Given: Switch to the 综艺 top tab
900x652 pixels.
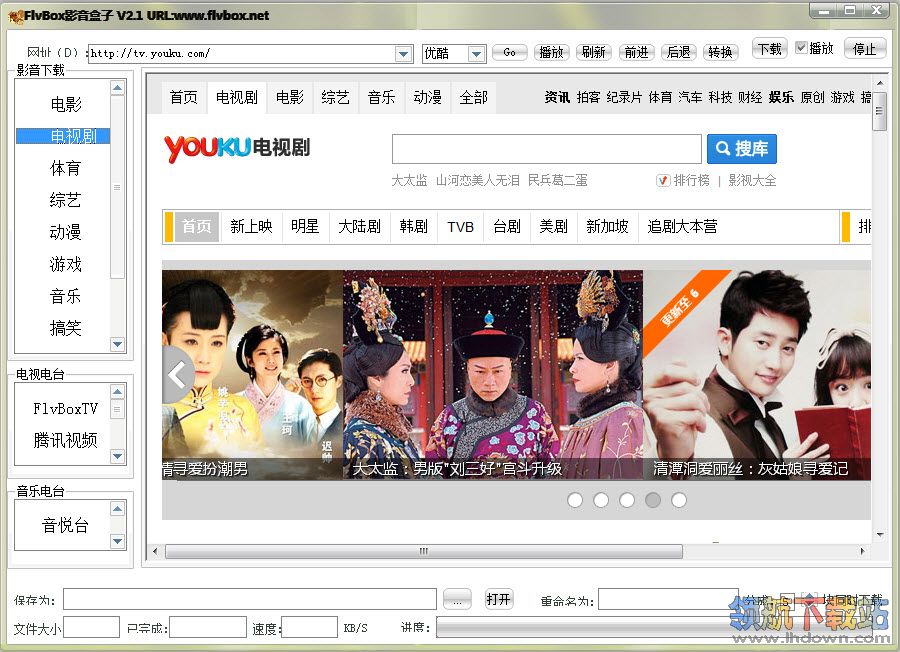Looking at the screenshot, I should (336, 98).
